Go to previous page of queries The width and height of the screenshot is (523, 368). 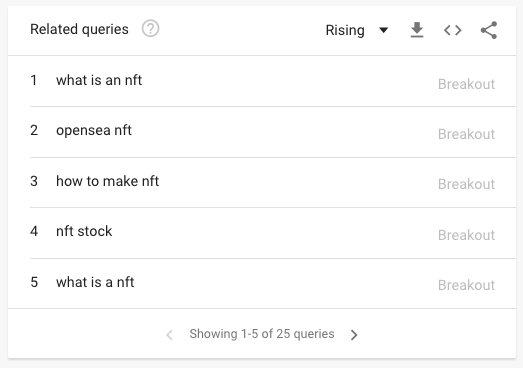coord(169,335)
